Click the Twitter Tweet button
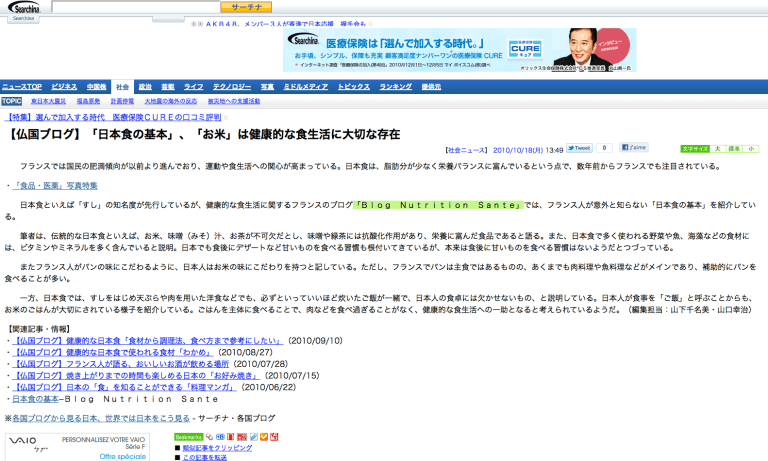The width and height of the screenshot is (768, 461). click(x=579, y=148)
